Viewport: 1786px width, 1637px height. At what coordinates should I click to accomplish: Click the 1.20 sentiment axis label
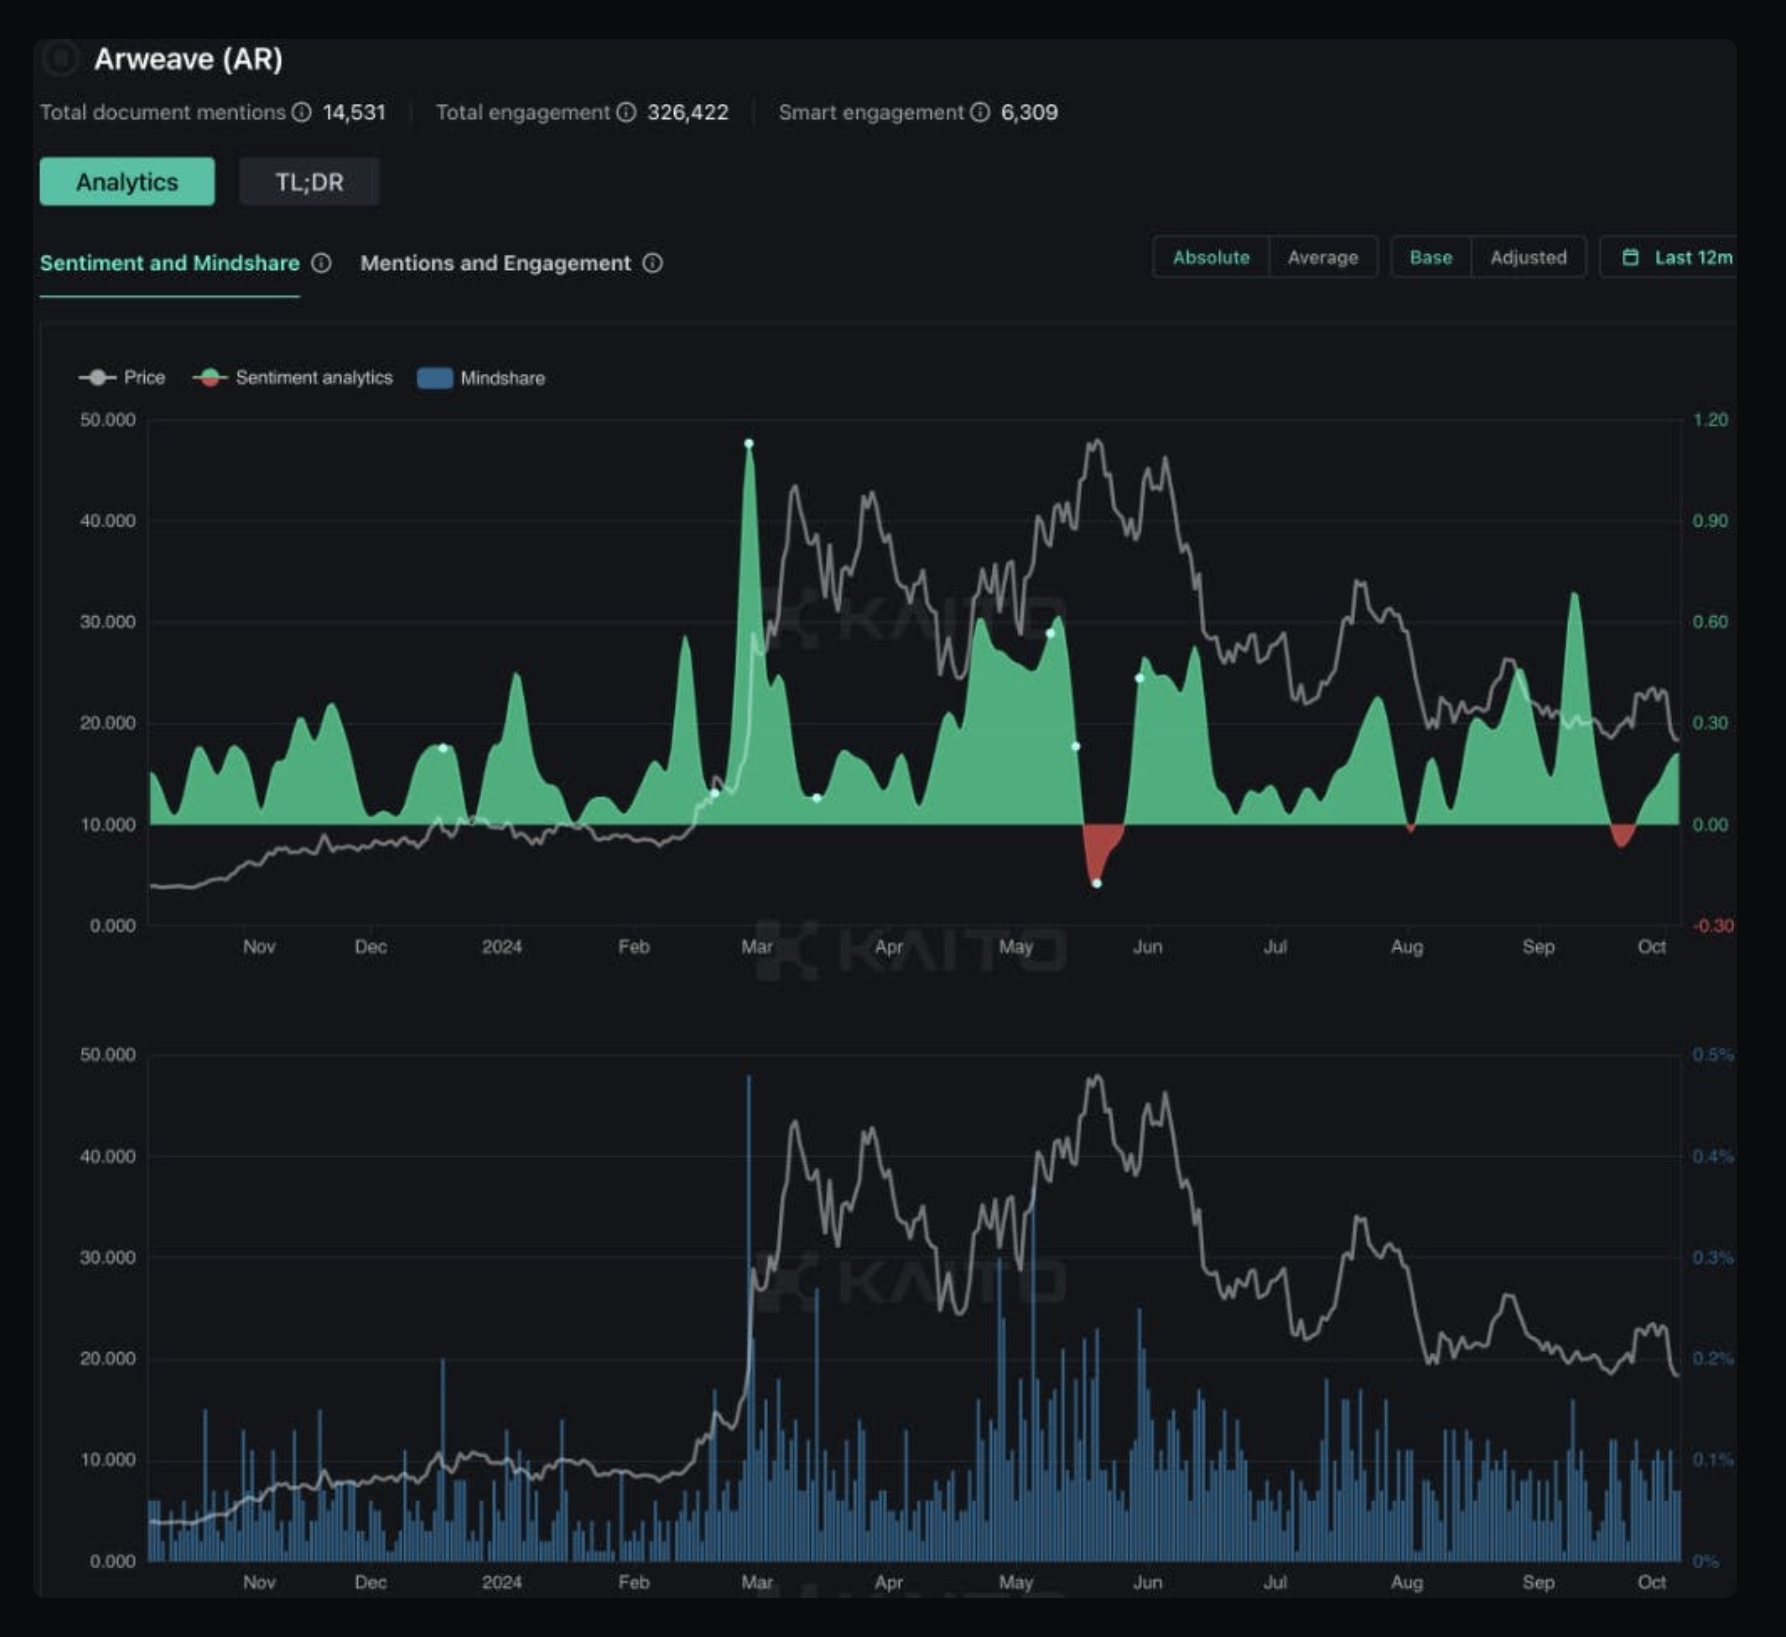[x=1710, y=419]
